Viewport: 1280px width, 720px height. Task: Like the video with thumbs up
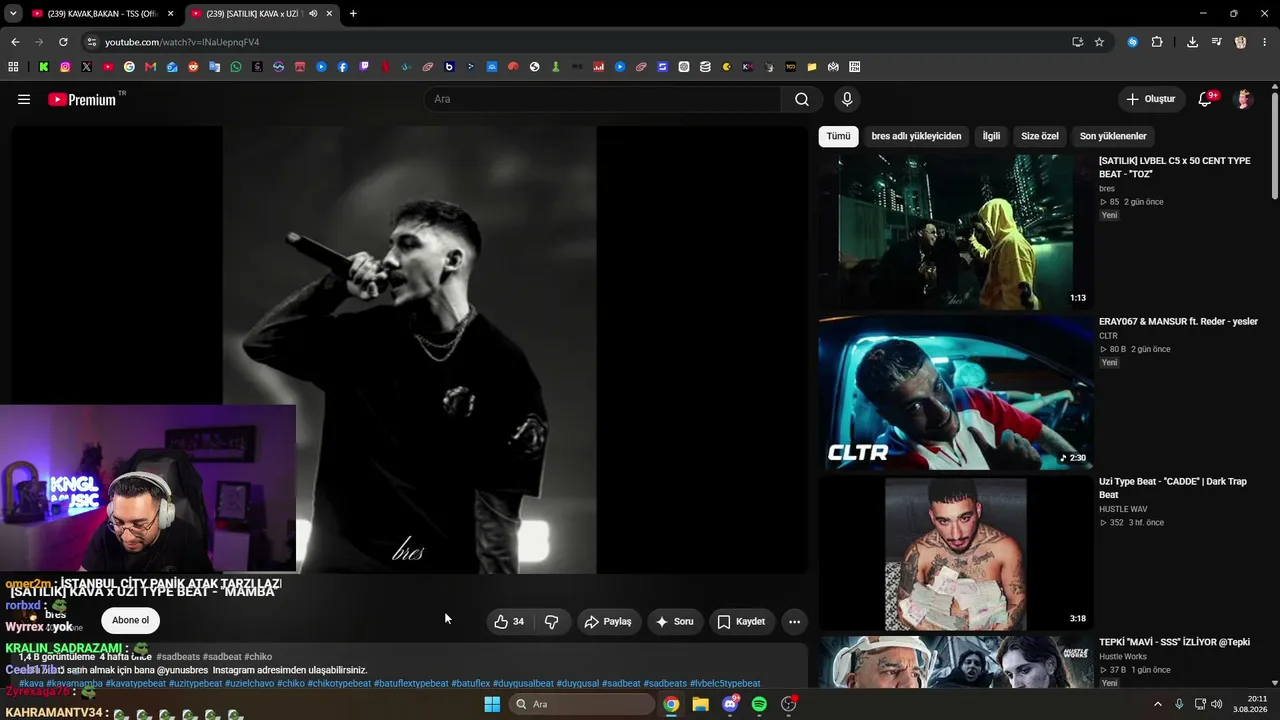509,622
